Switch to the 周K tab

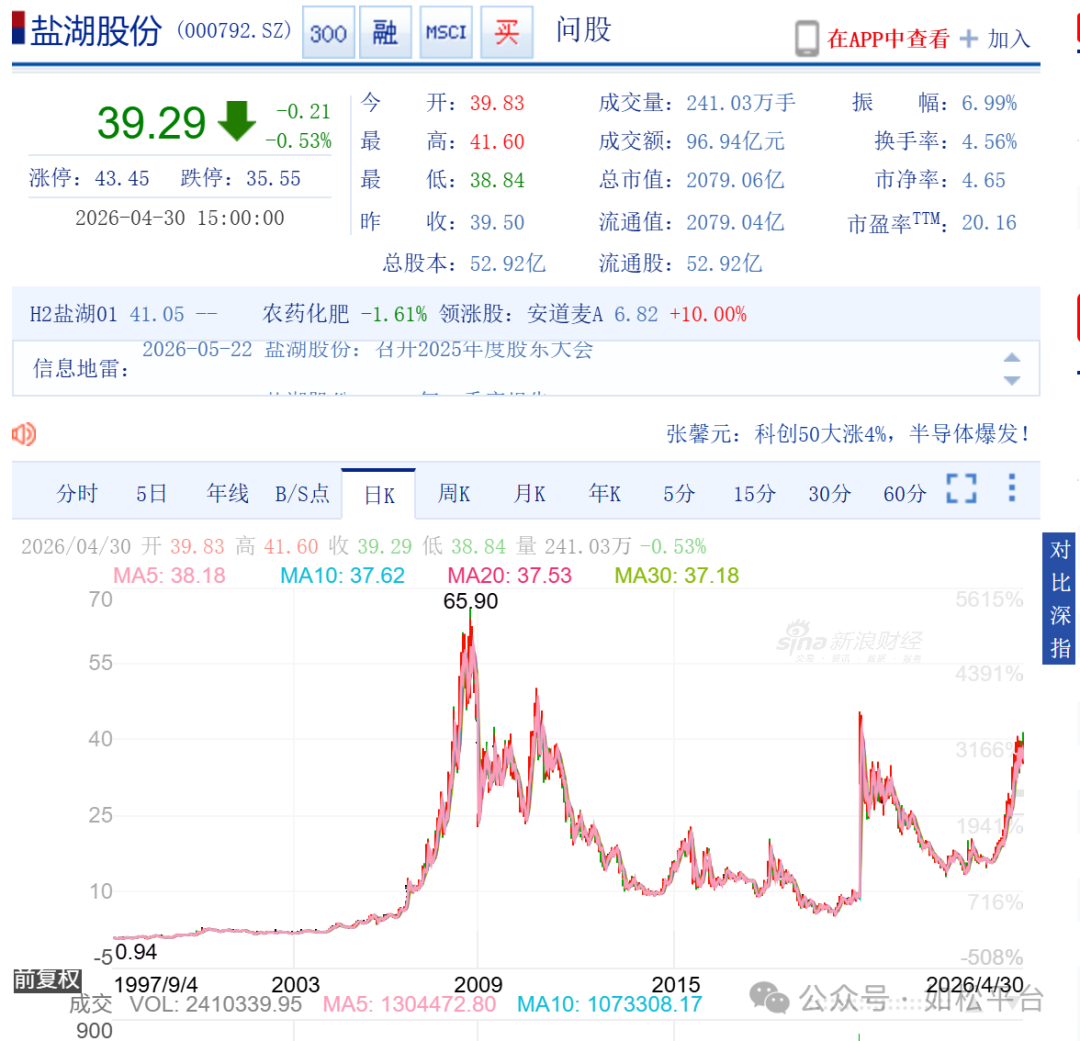[454, 493]
